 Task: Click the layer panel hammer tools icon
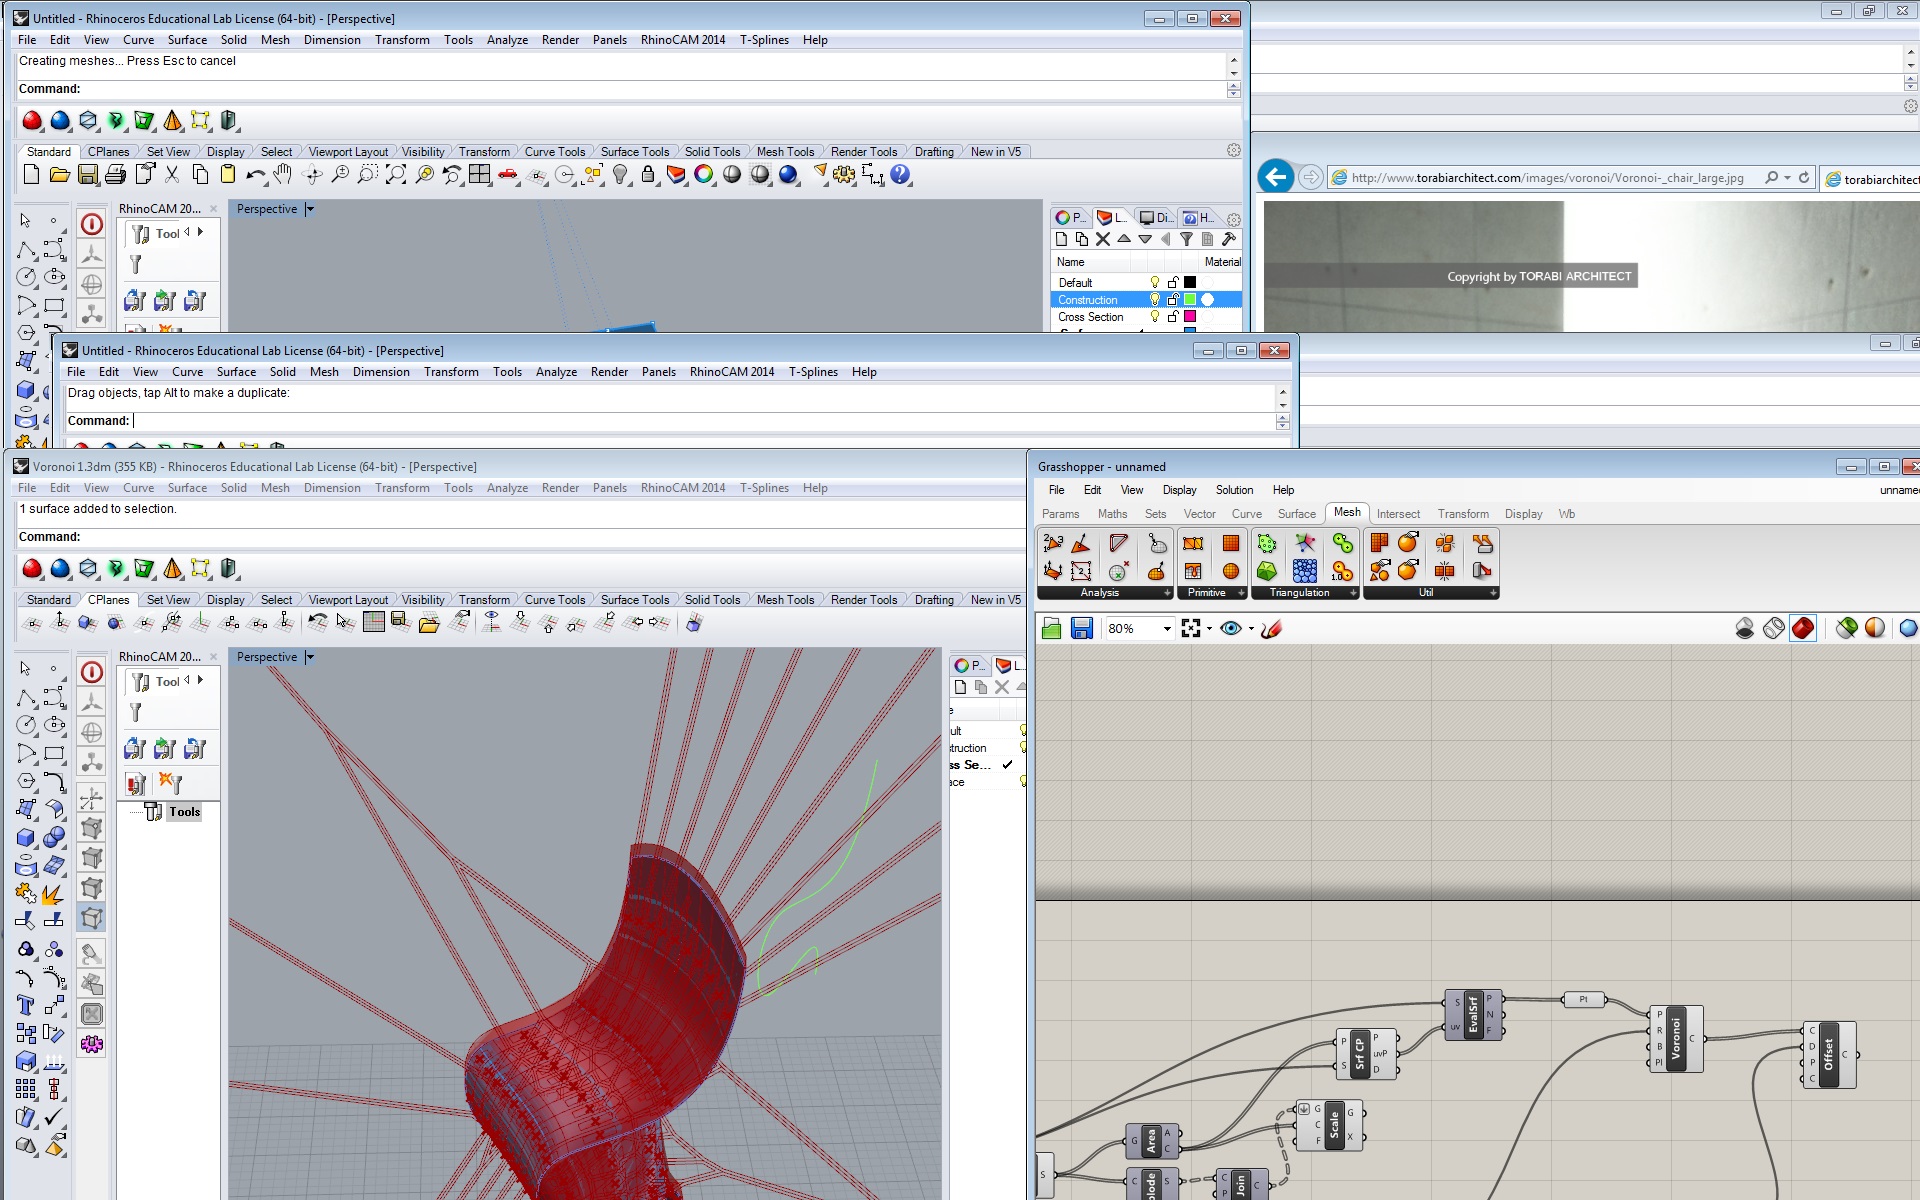pyautogui.click(x=1229, y=239)
